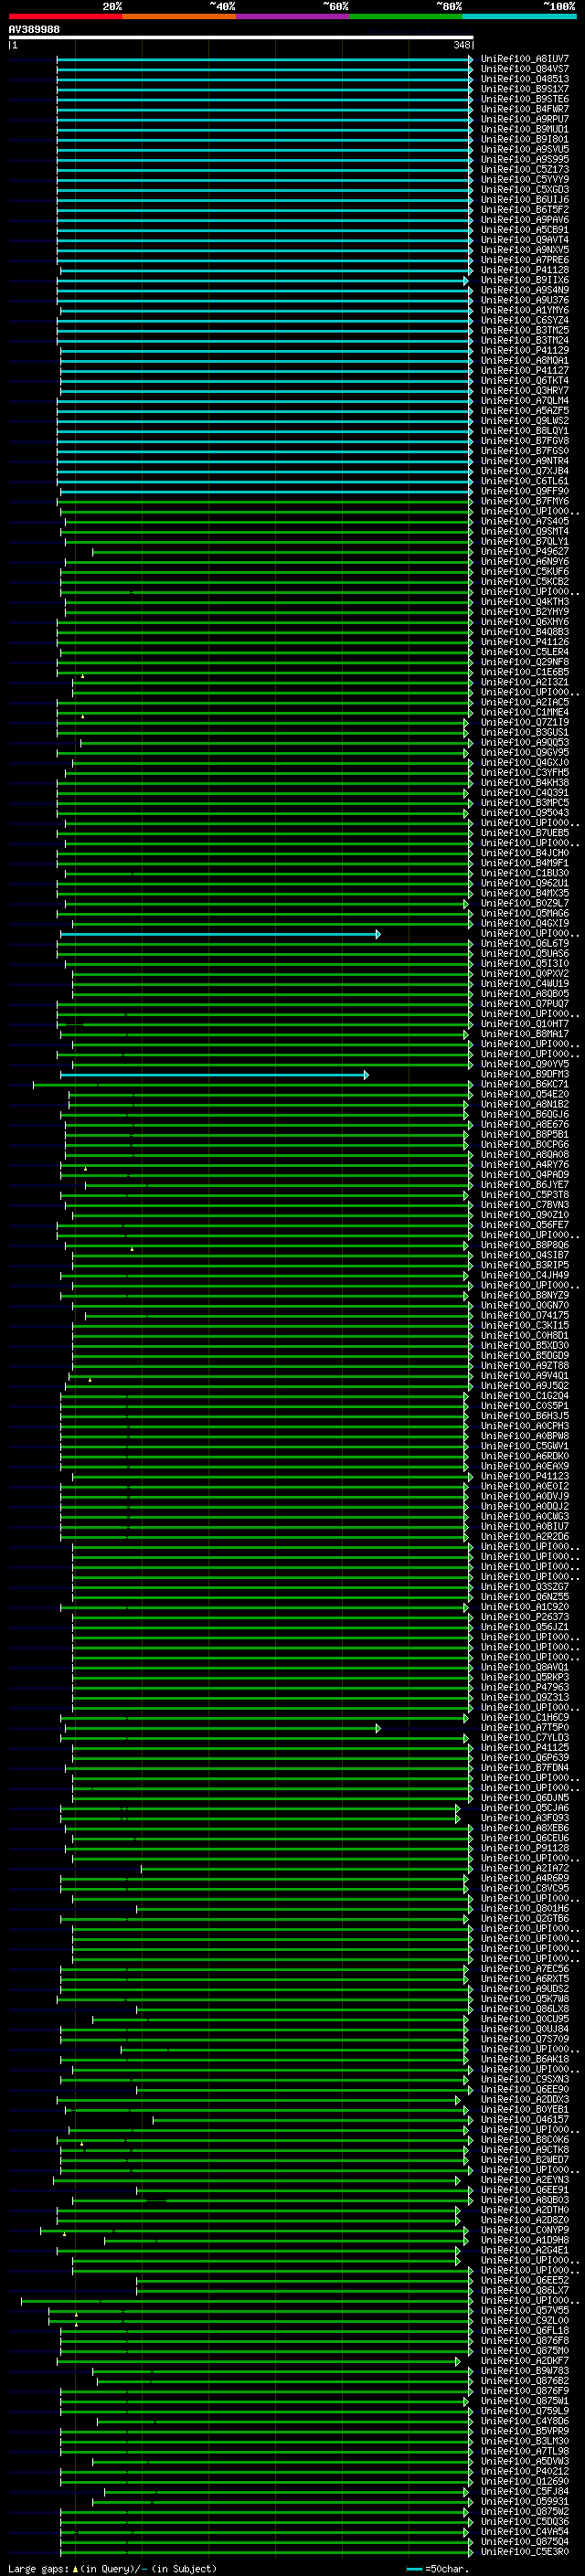
Task: Open the UniRef100_A8E676 entry
Action: click(x=525, y=1125)
